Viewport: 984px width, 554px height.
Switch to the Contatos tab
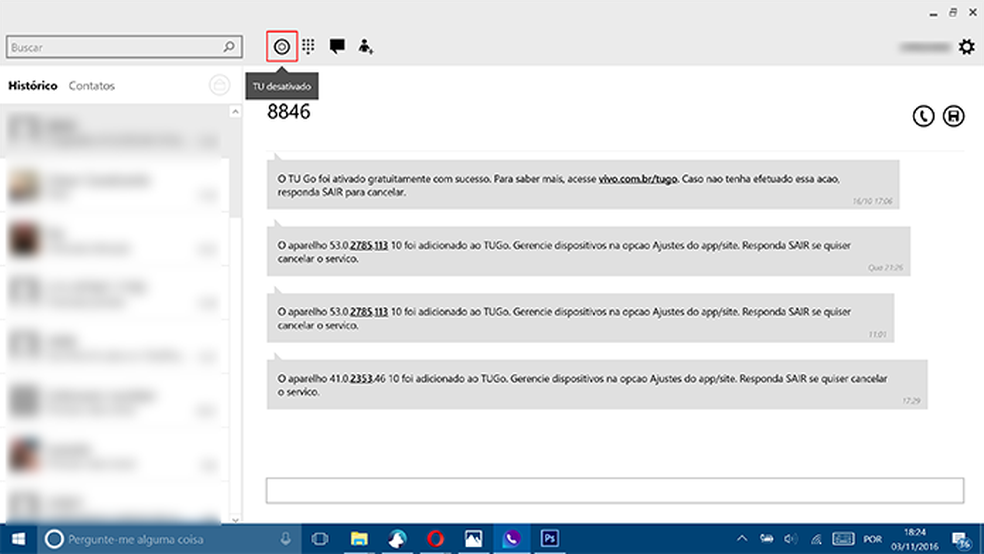pyautogui.click(x=92, y=86)
